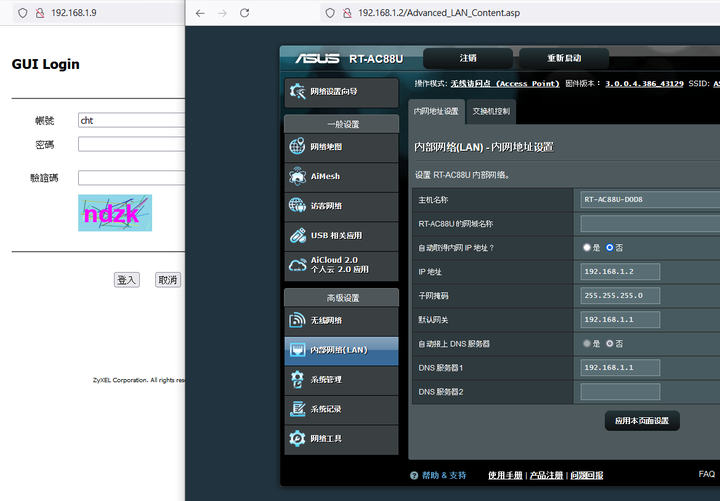
Task: Click the browser forward arrow
Action: pos(222,13)
